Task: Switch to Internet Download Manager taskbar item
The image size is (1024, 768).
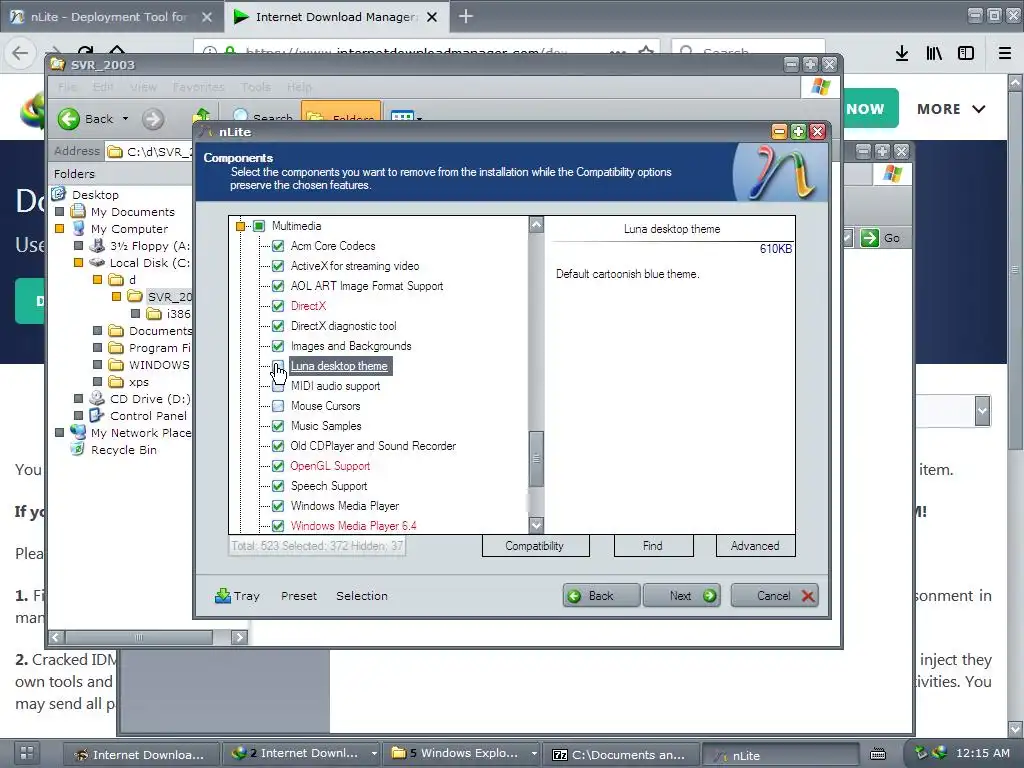Action: point(141,754)
